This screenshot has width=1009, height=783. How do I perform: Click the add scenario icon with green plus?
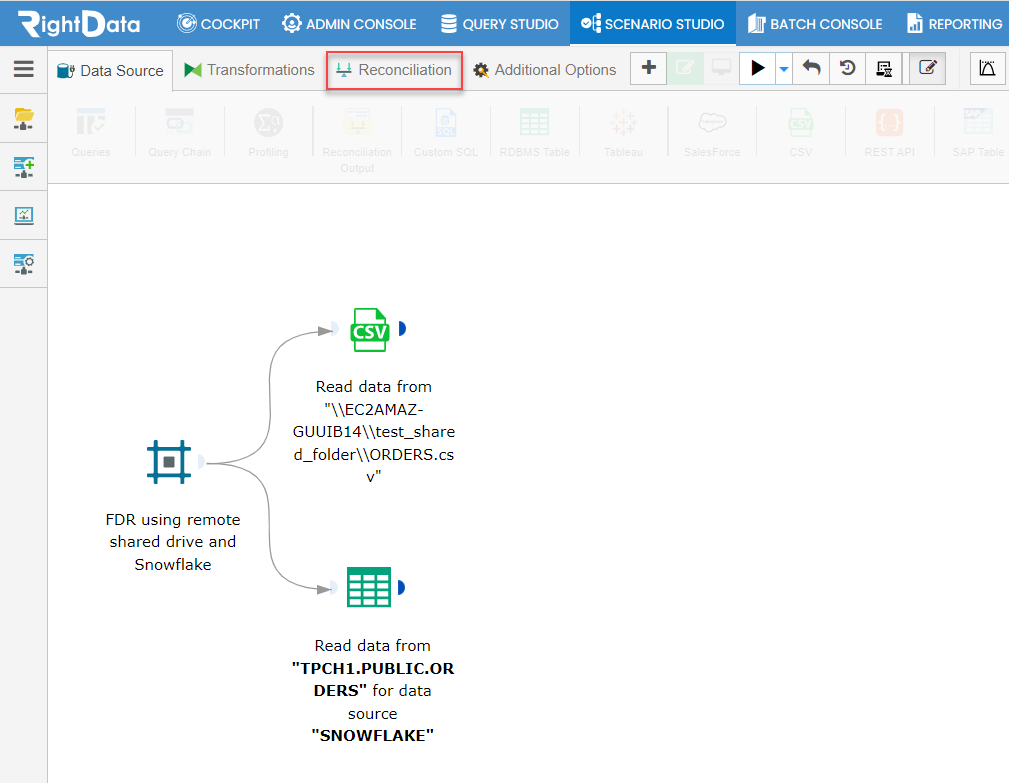[24, 167]
